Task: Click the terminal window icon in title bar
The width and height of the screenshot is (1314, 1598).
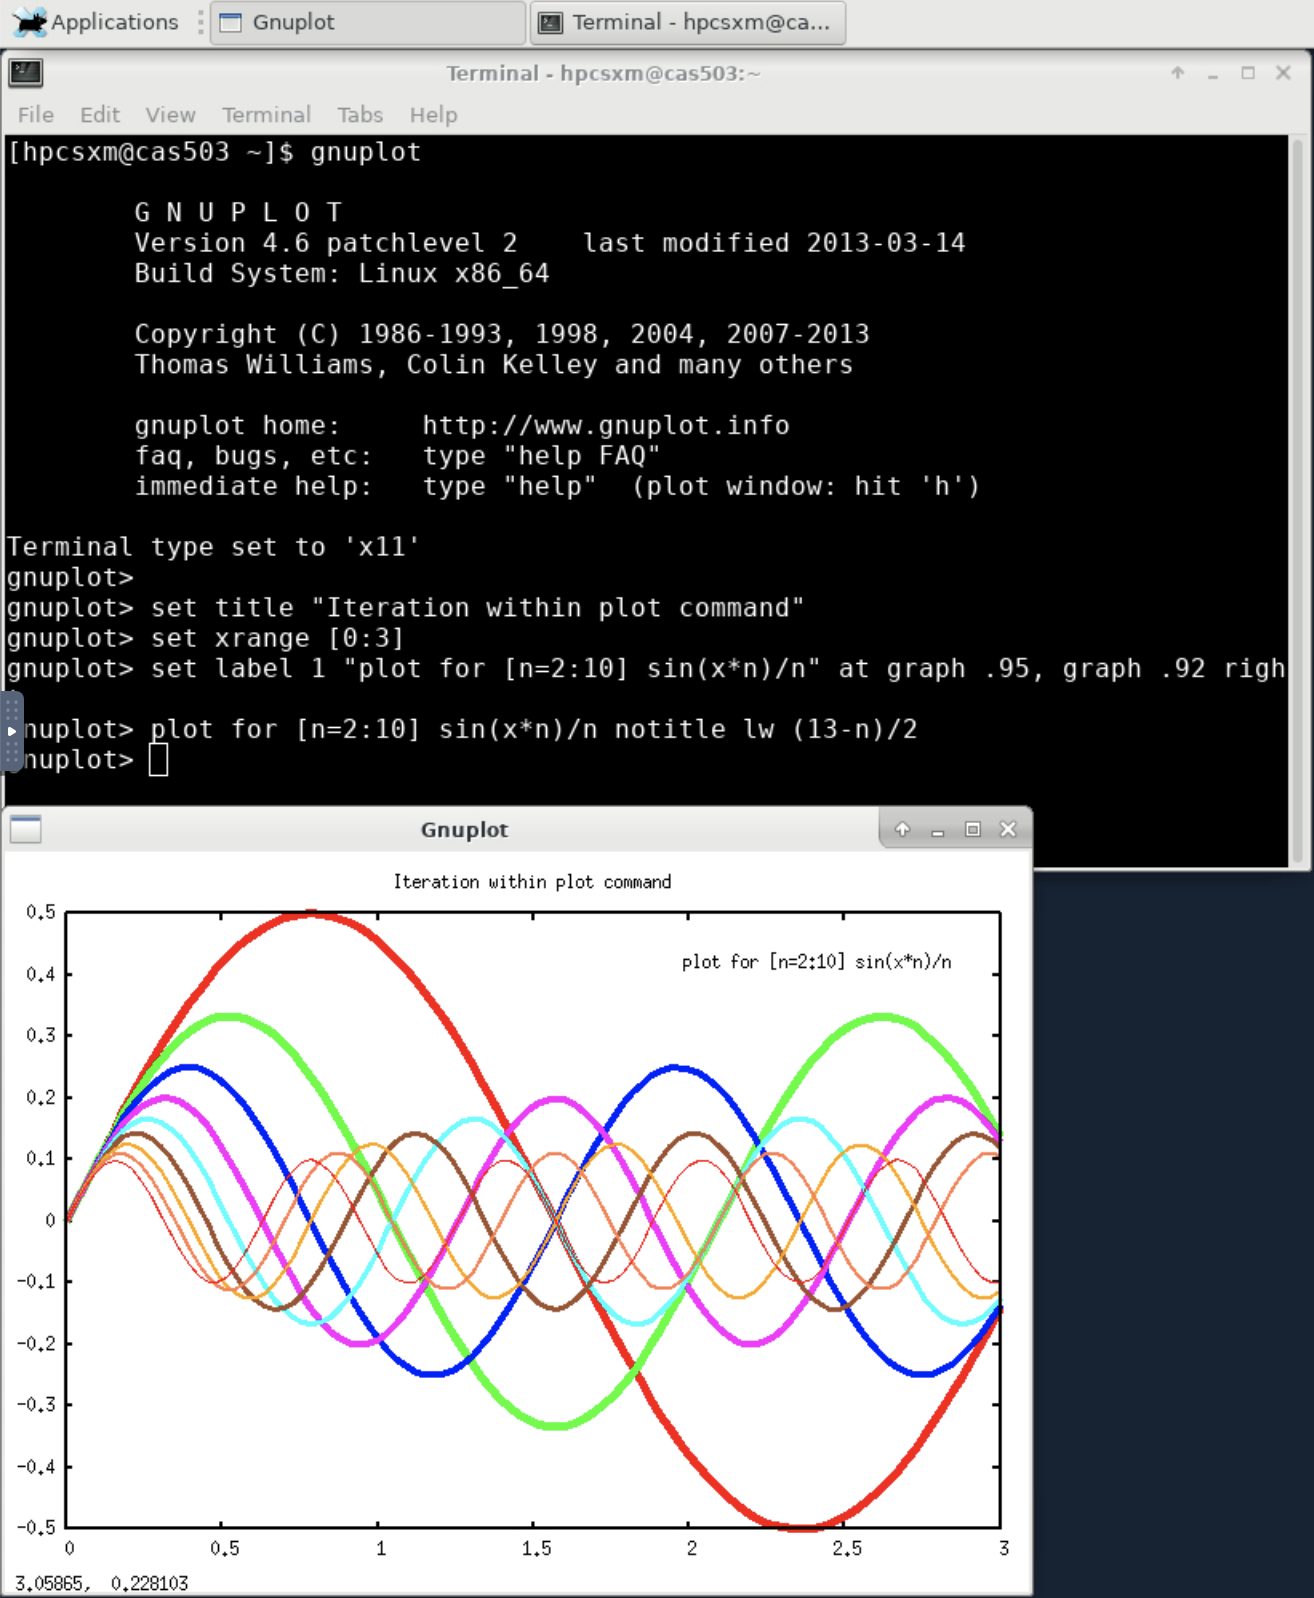Action: coord(25,72)
